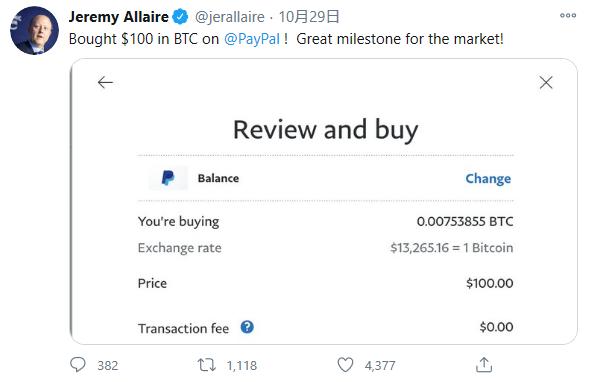This screenshot has height=382, width=593.
Task: Open the @jerallaire handle link
Action: [x=230, y=17]
